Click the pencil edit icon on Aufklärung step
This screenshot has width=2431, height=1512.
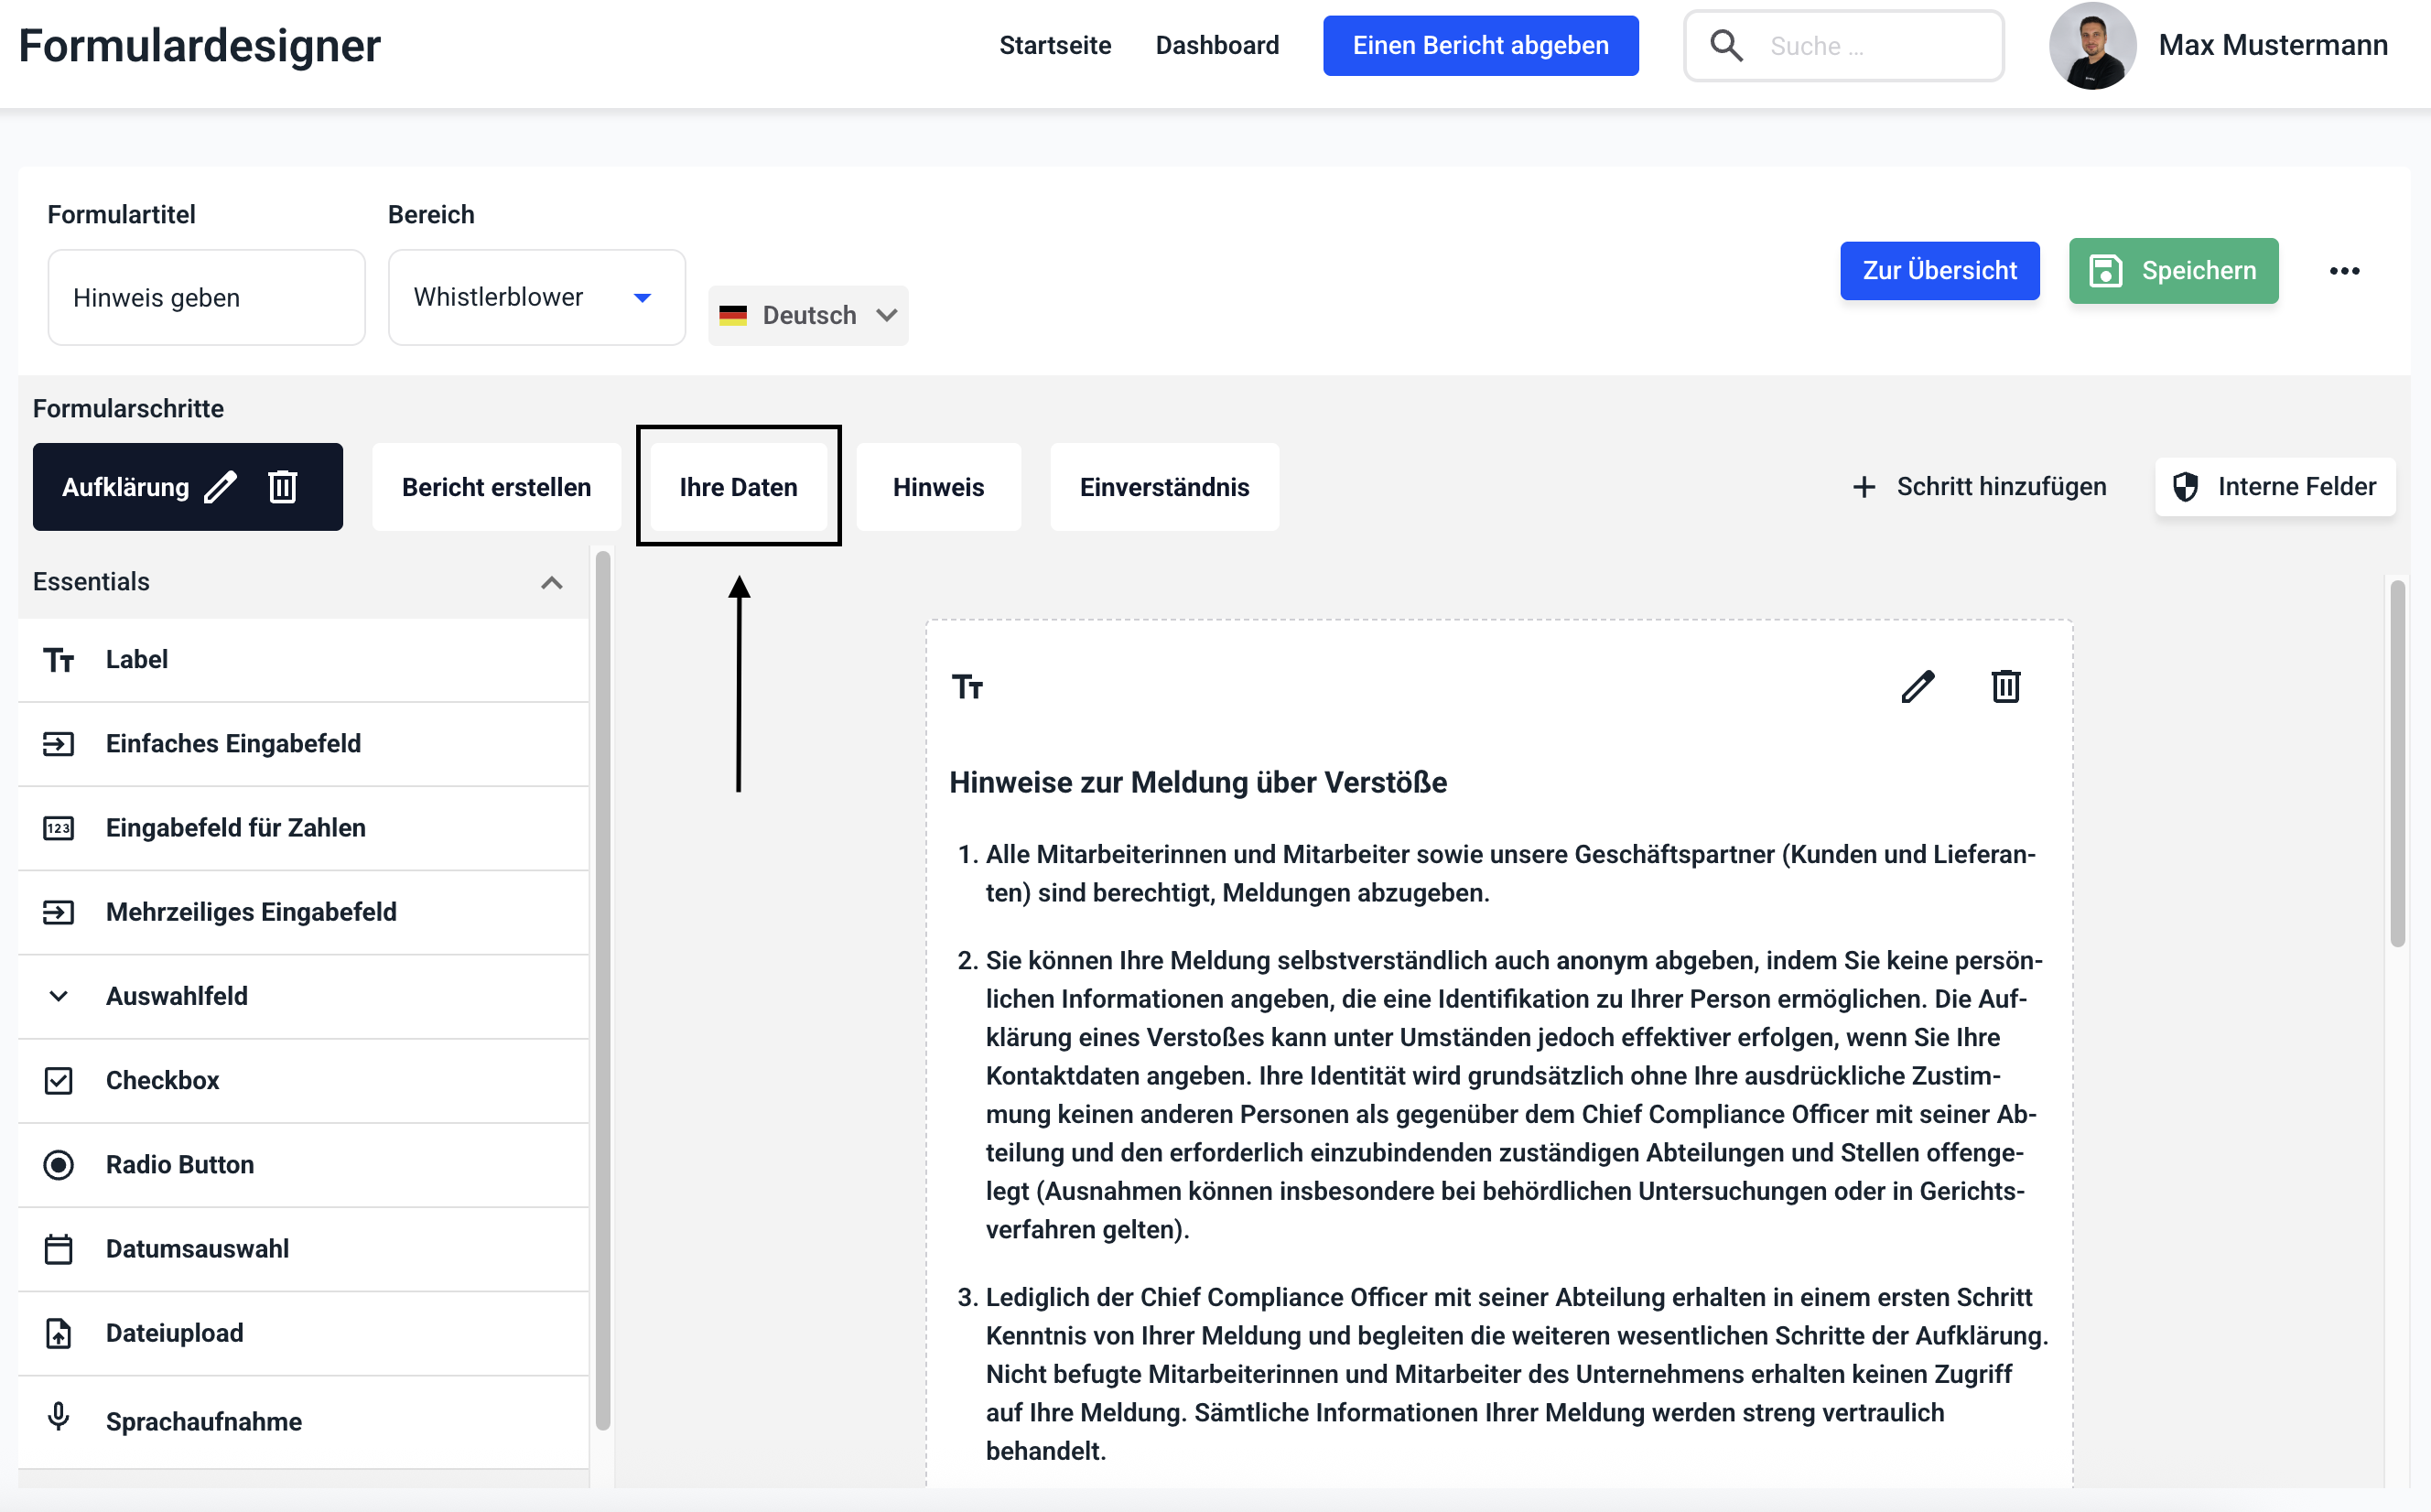[x=220, y=487]
